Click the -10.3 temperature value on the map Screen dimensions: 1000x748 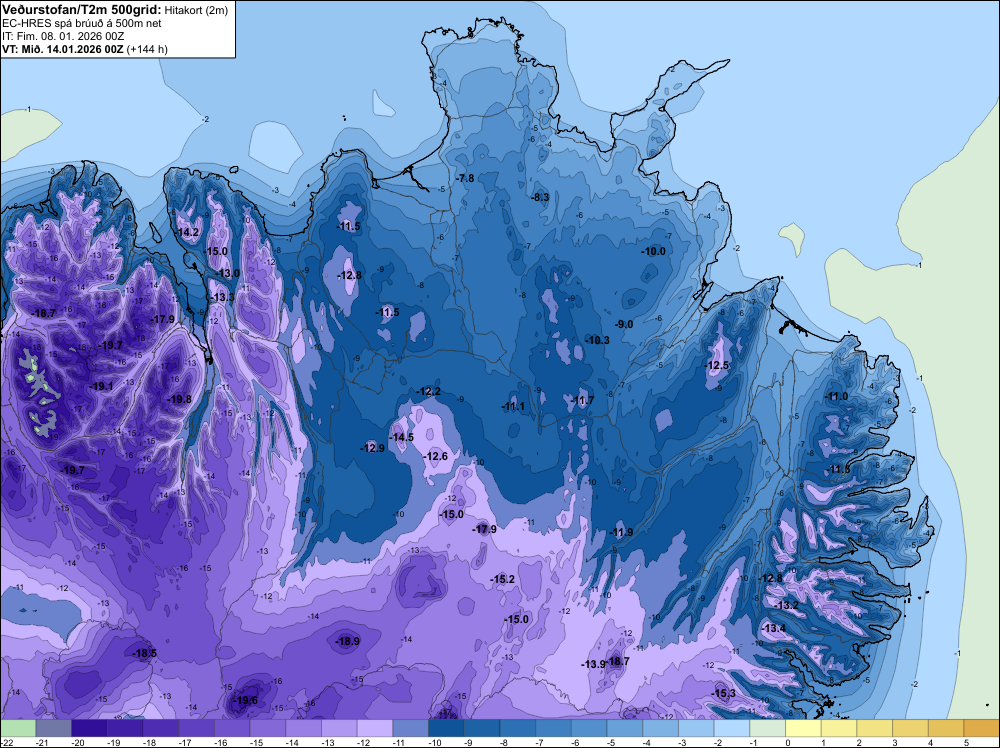597,341
